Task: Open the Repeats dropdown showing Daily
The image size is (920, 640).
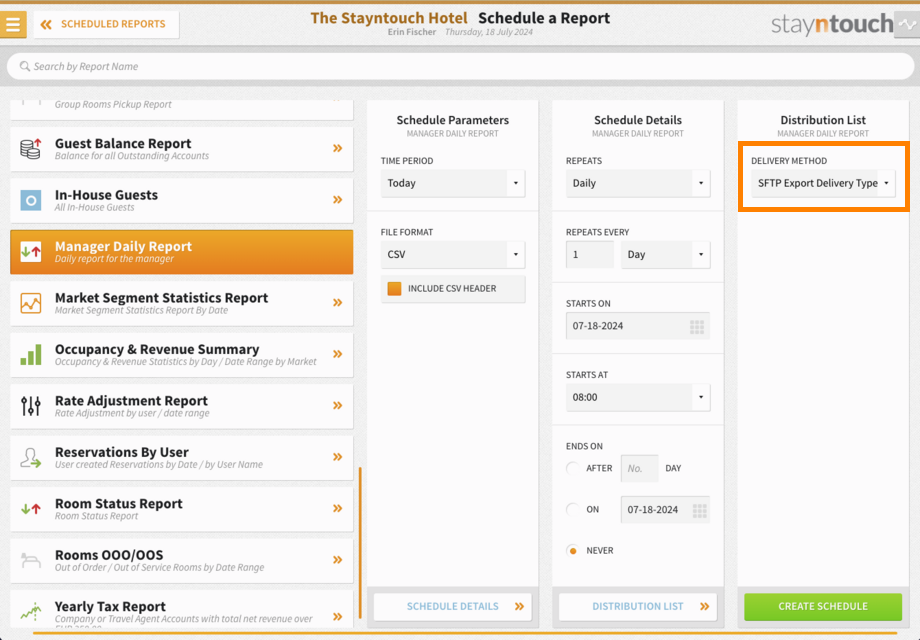Action: coord(638,183)
